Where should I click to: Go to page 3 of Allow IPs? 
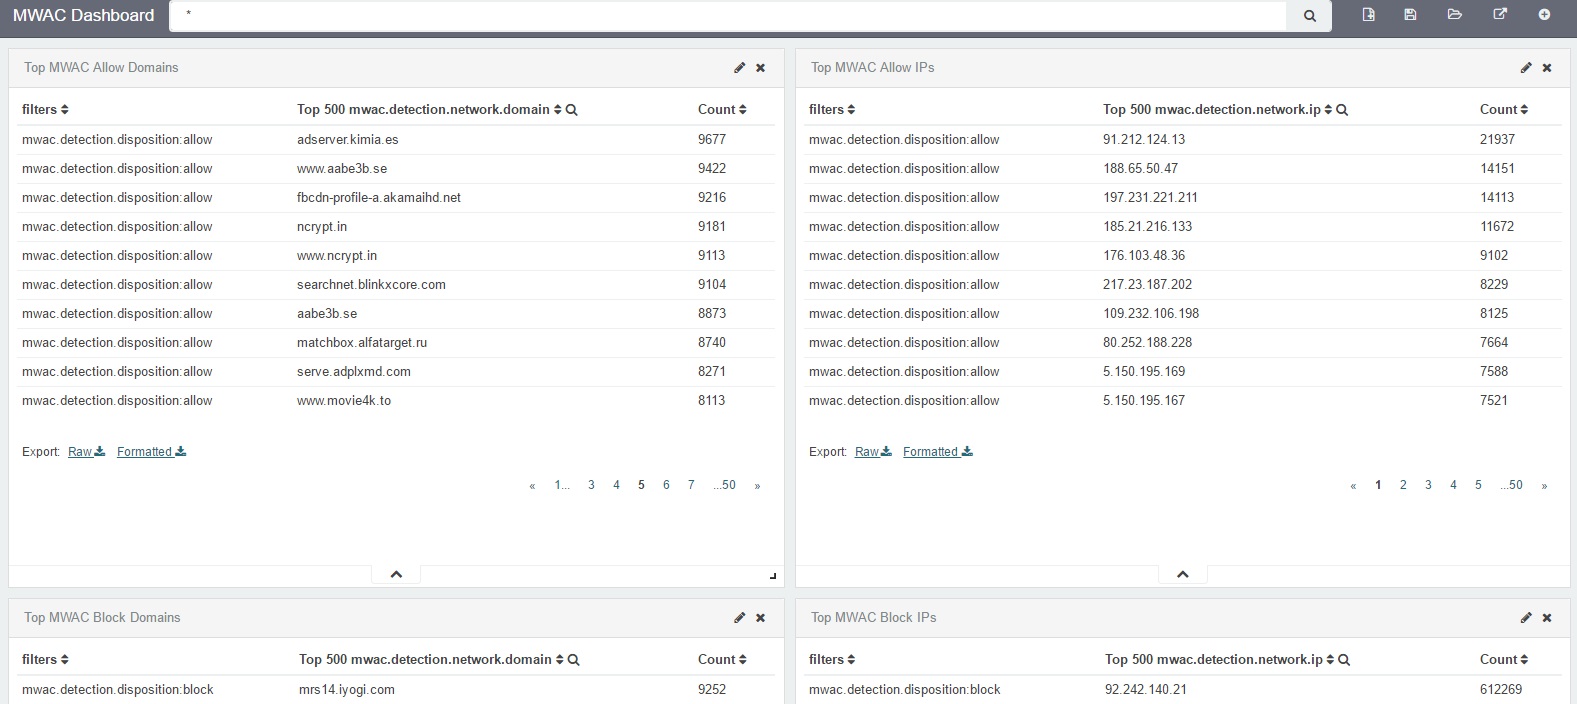coord(1428,485)
